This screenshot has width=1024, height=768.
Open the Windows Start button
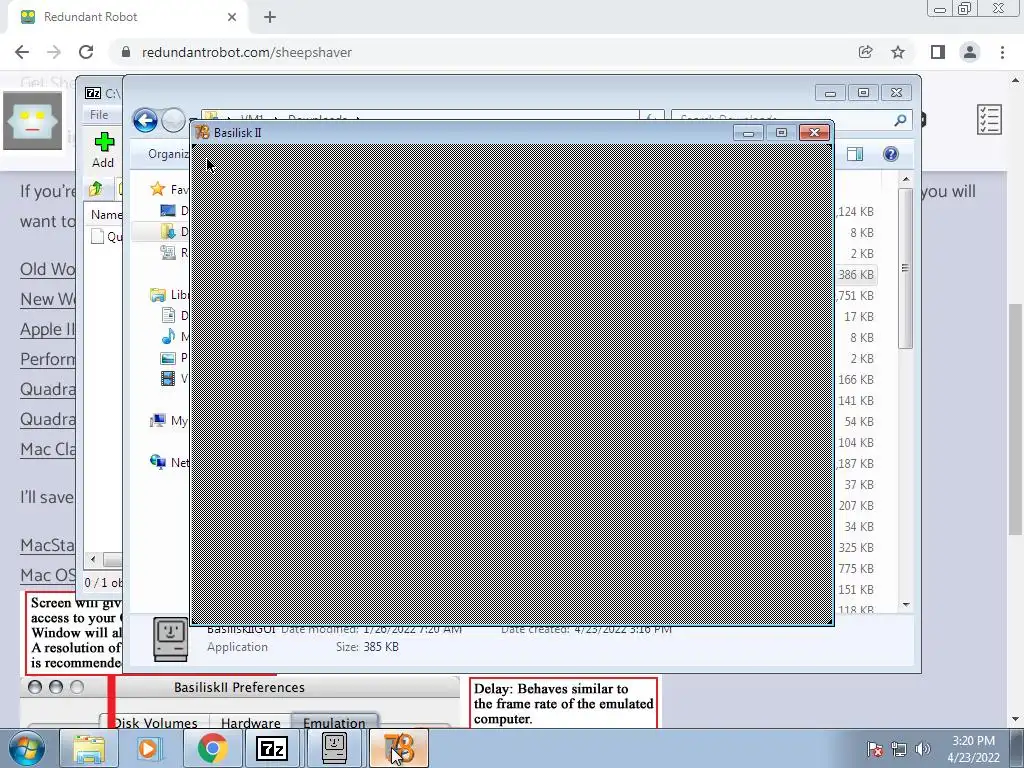click(x=26, y=748)
